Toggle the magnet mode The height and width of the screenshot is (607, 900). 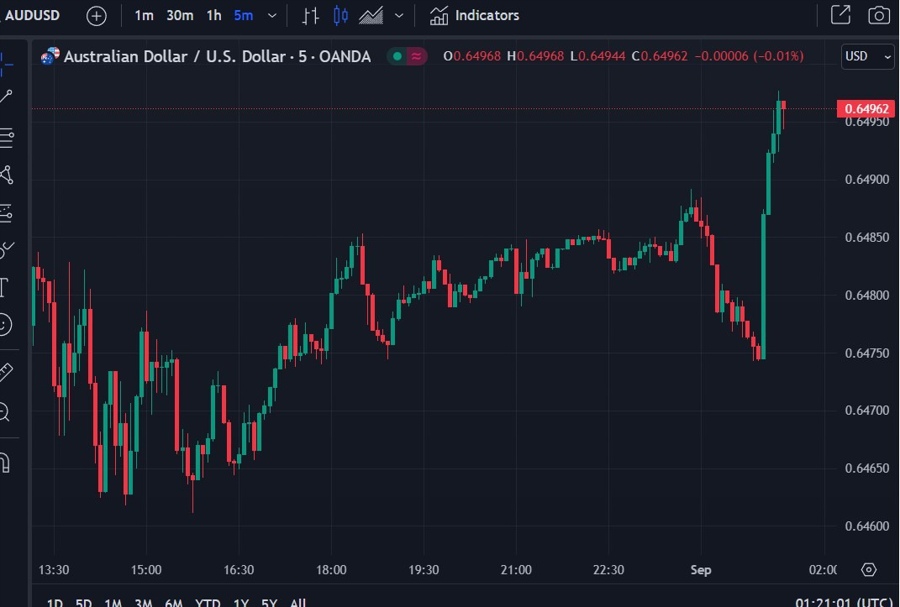(x=5, y=462)
